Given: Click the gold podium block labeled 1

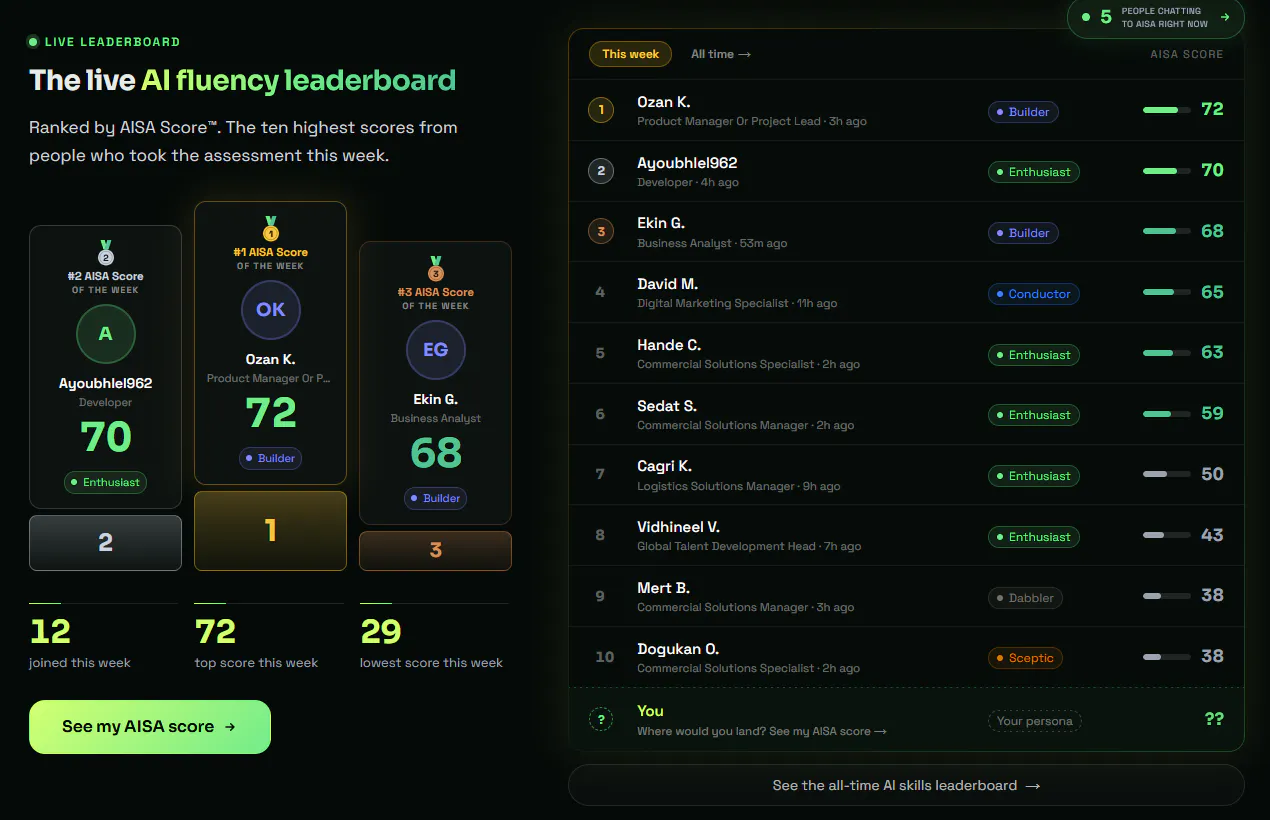Looking at the screenshot, I should (271, 531).
